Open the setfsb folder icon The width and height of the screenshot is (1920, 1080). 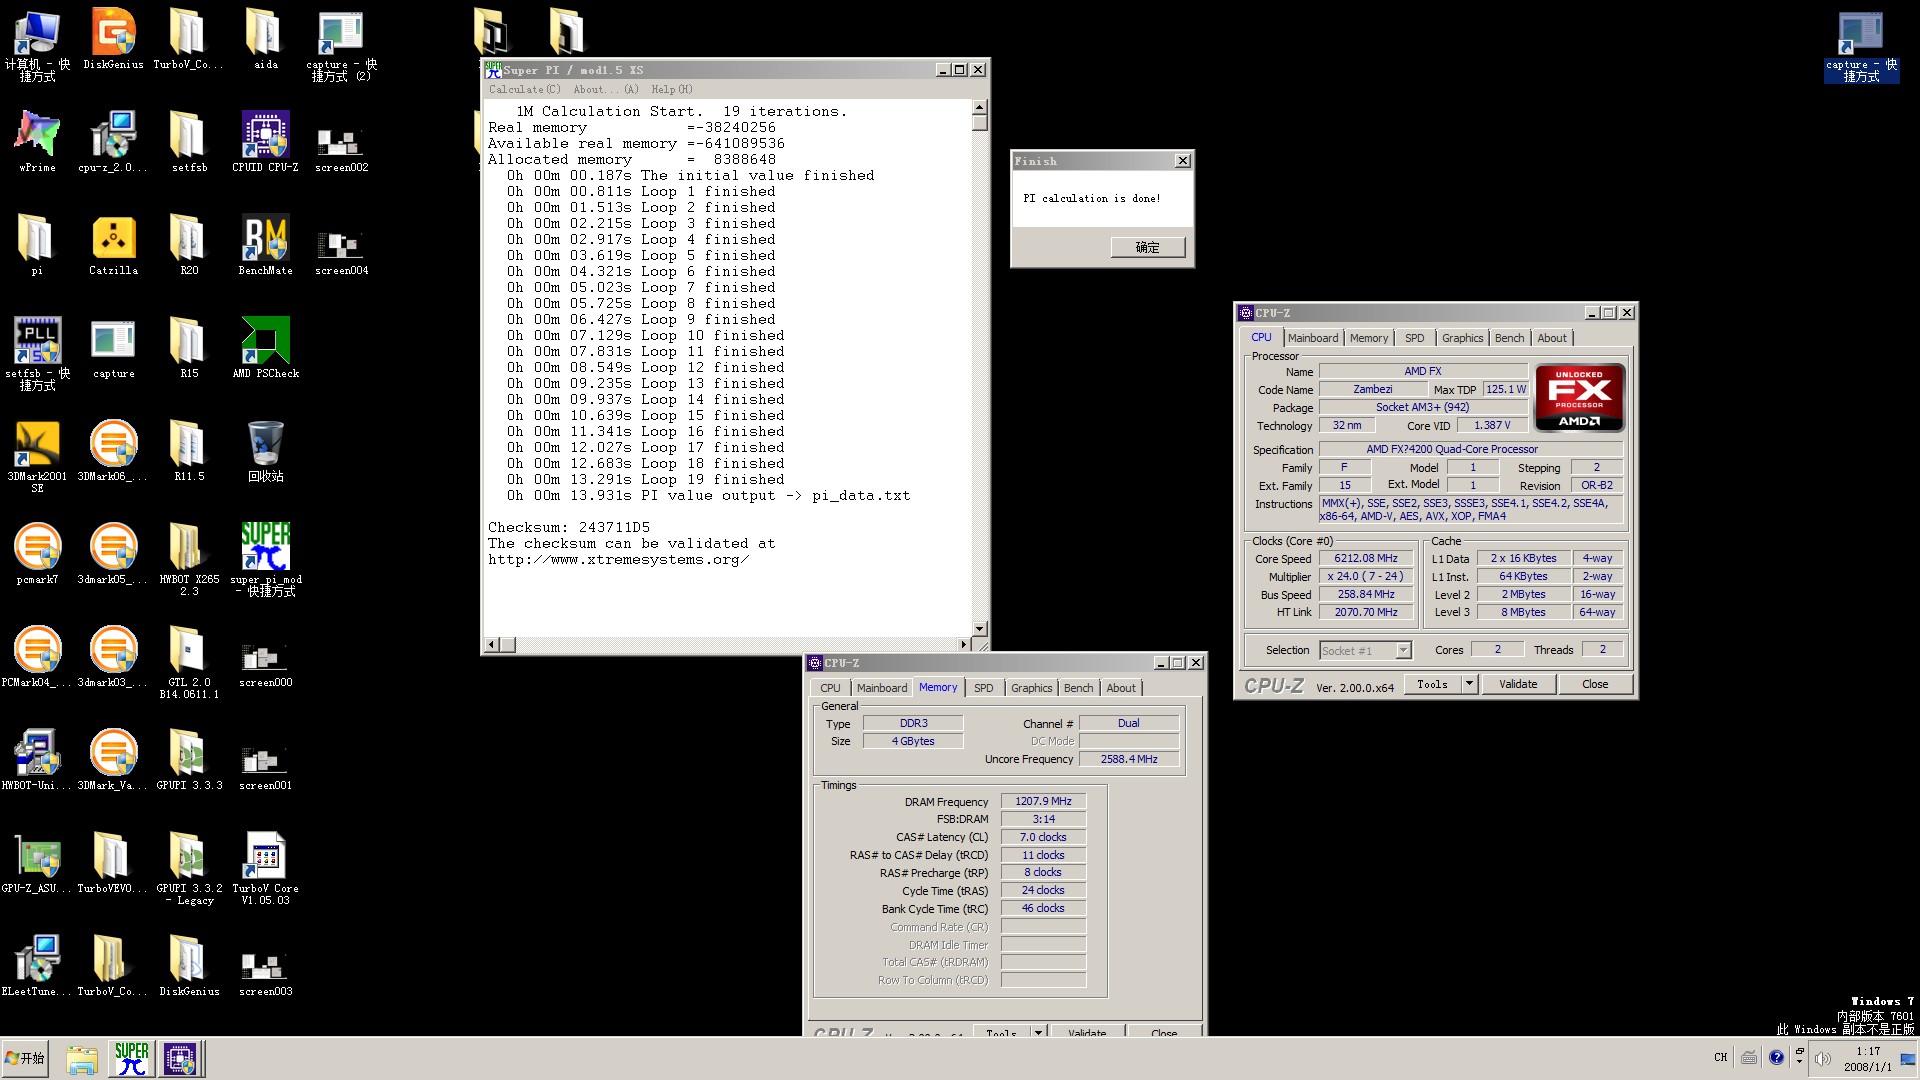pos(189,142)
